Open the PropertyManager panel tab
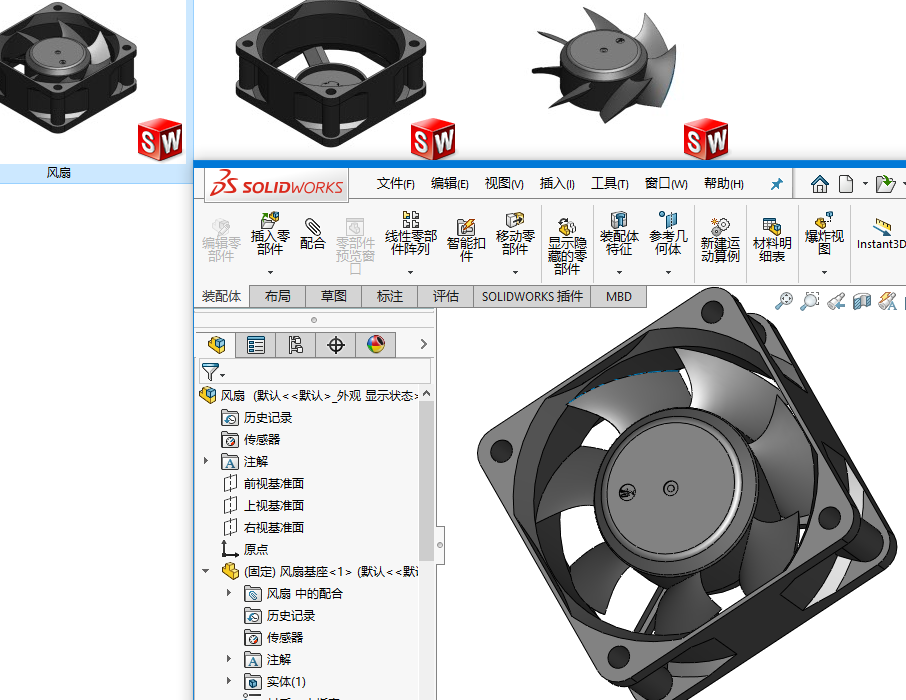The image size is (906, 700). (x=255, y=345)
